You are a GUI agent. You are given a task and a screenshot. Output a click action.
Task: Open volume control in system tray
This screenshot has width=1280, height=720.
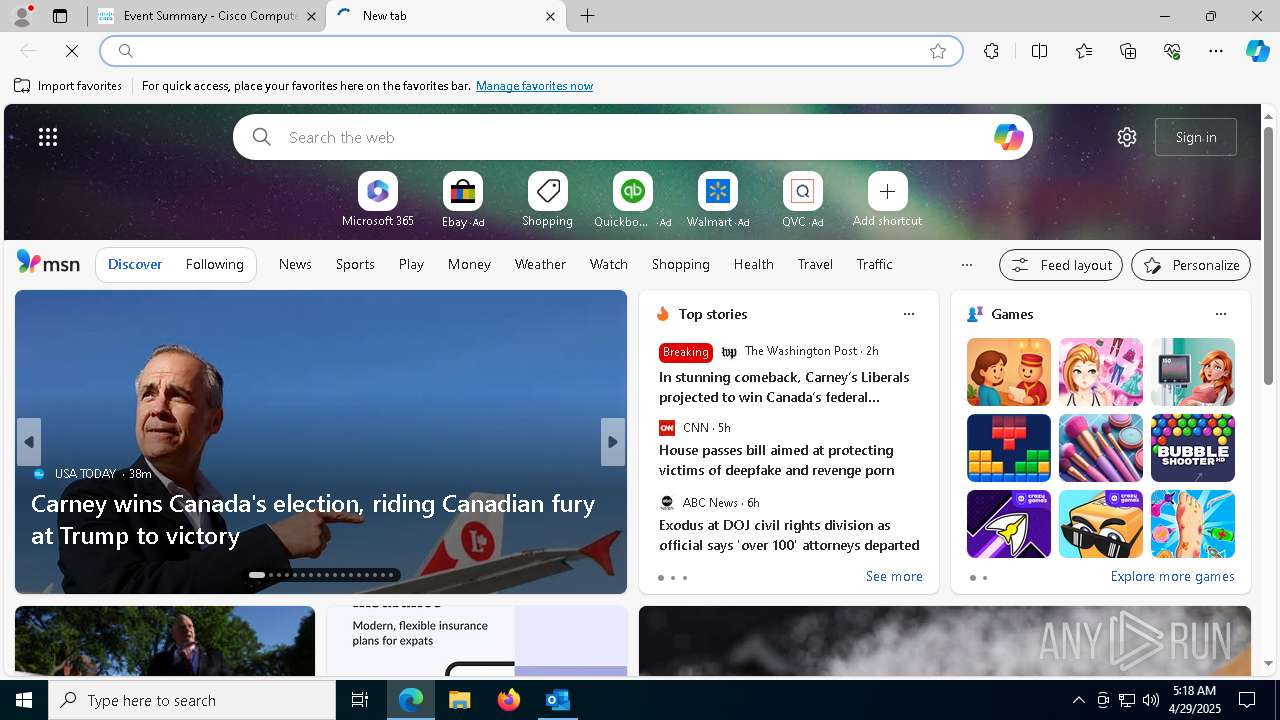pyautogui.click(x=1150, y=700)
